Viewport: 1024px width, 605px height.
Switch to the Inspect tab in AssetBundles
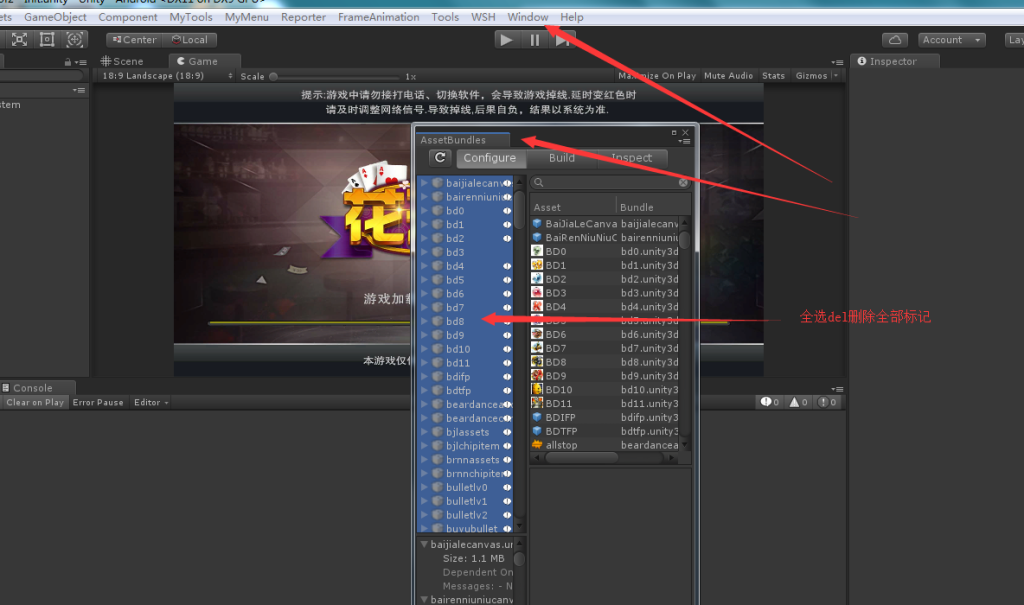632,157
